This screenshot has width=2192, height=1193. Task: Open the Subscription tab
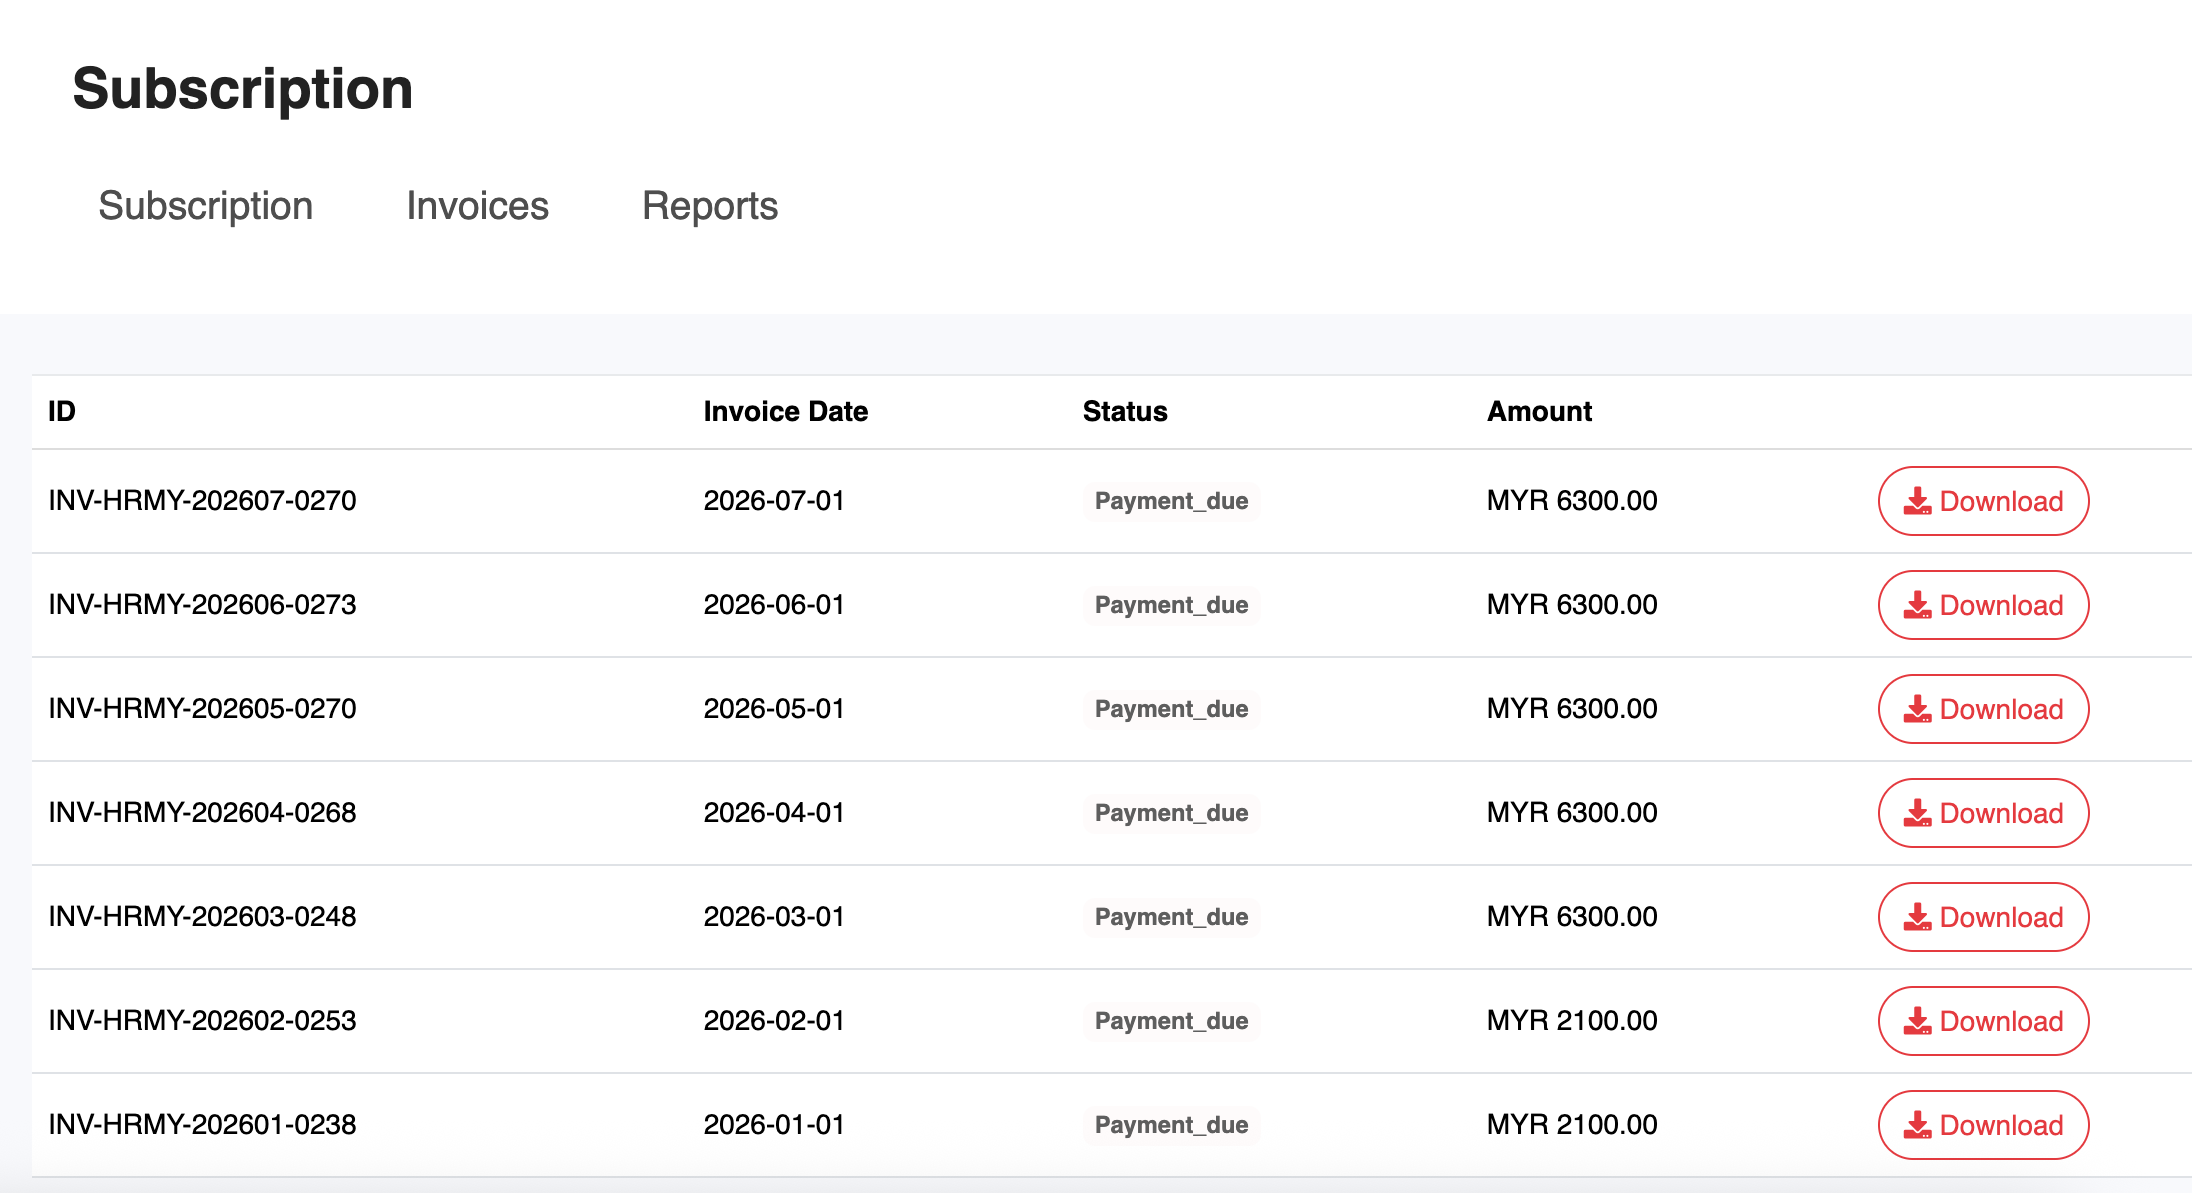[206, 206]
